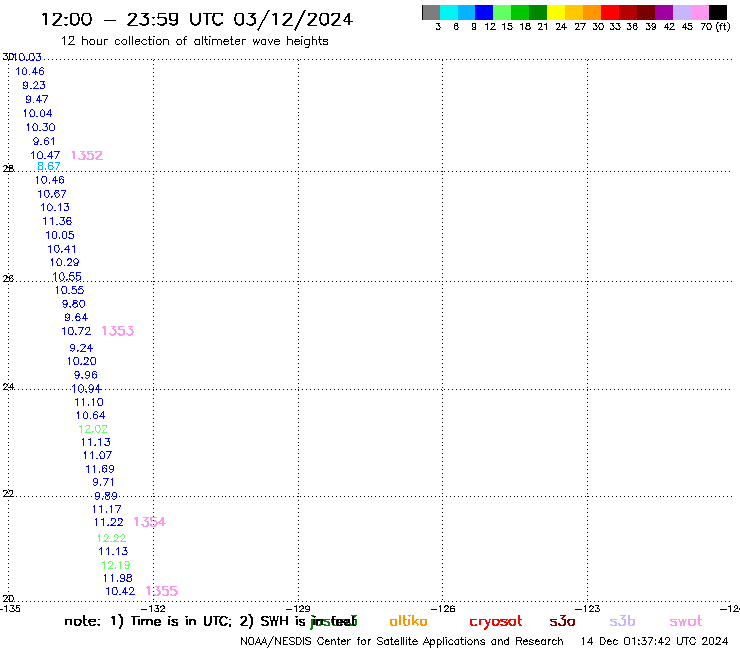Pick the black swatch ending the color scale
This screenshot has height=650, width=740.
tap(717, 12)
